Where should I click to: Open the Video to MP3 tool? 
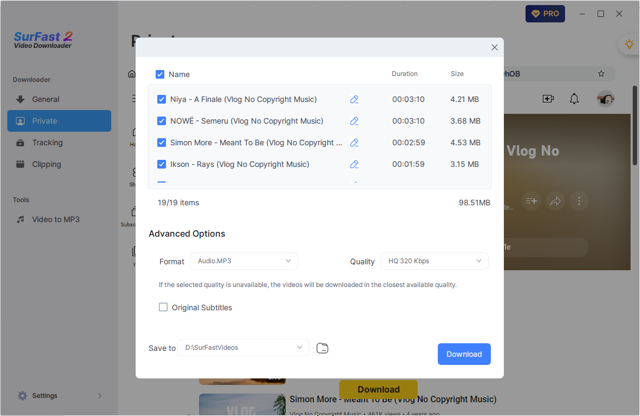55,219
